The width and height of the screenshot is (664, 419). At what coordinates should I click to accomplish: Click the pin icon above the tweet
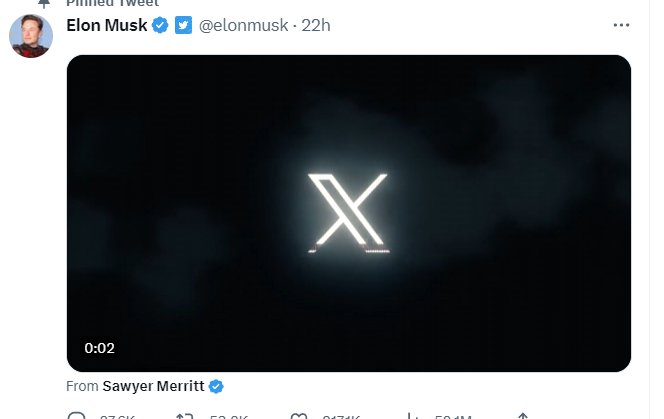click(43, 4)
